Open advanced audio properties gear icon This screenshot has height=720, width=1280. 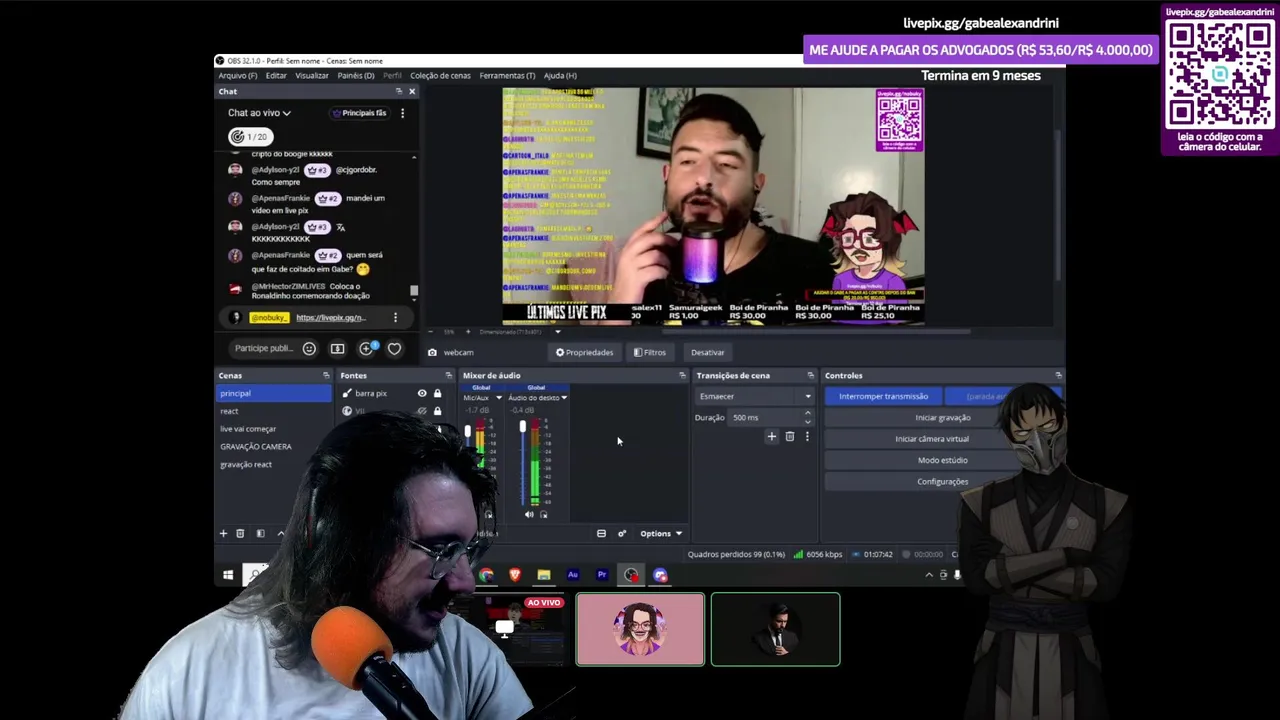click(x=622, y=534)
